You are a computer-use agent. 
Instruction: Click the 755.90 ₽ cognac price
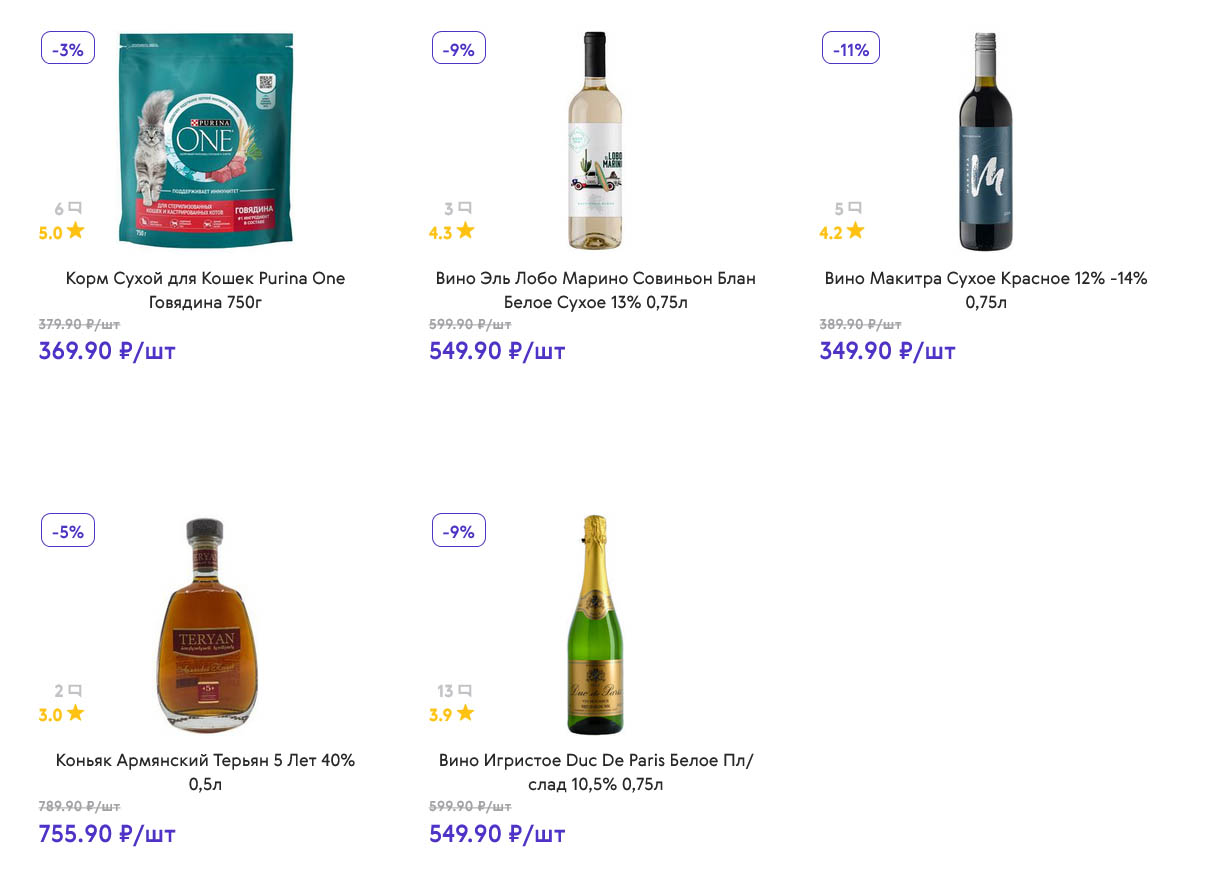click(107, 833)
